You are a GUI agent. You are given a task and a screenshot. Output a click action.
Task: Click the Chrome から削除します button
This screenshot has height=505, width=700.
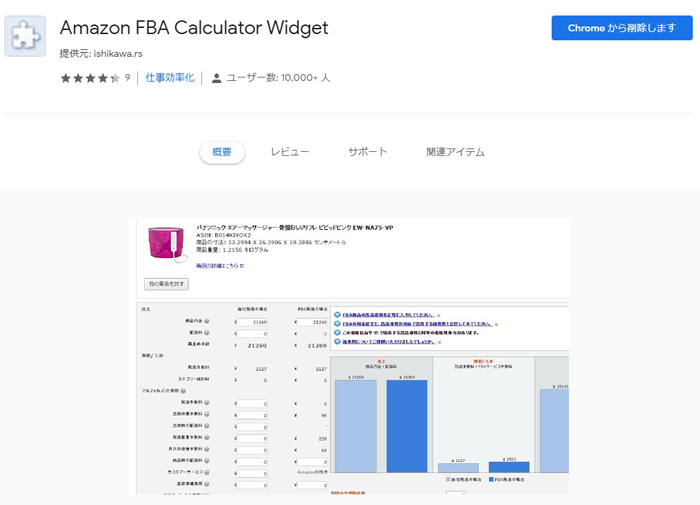(622, 28)
